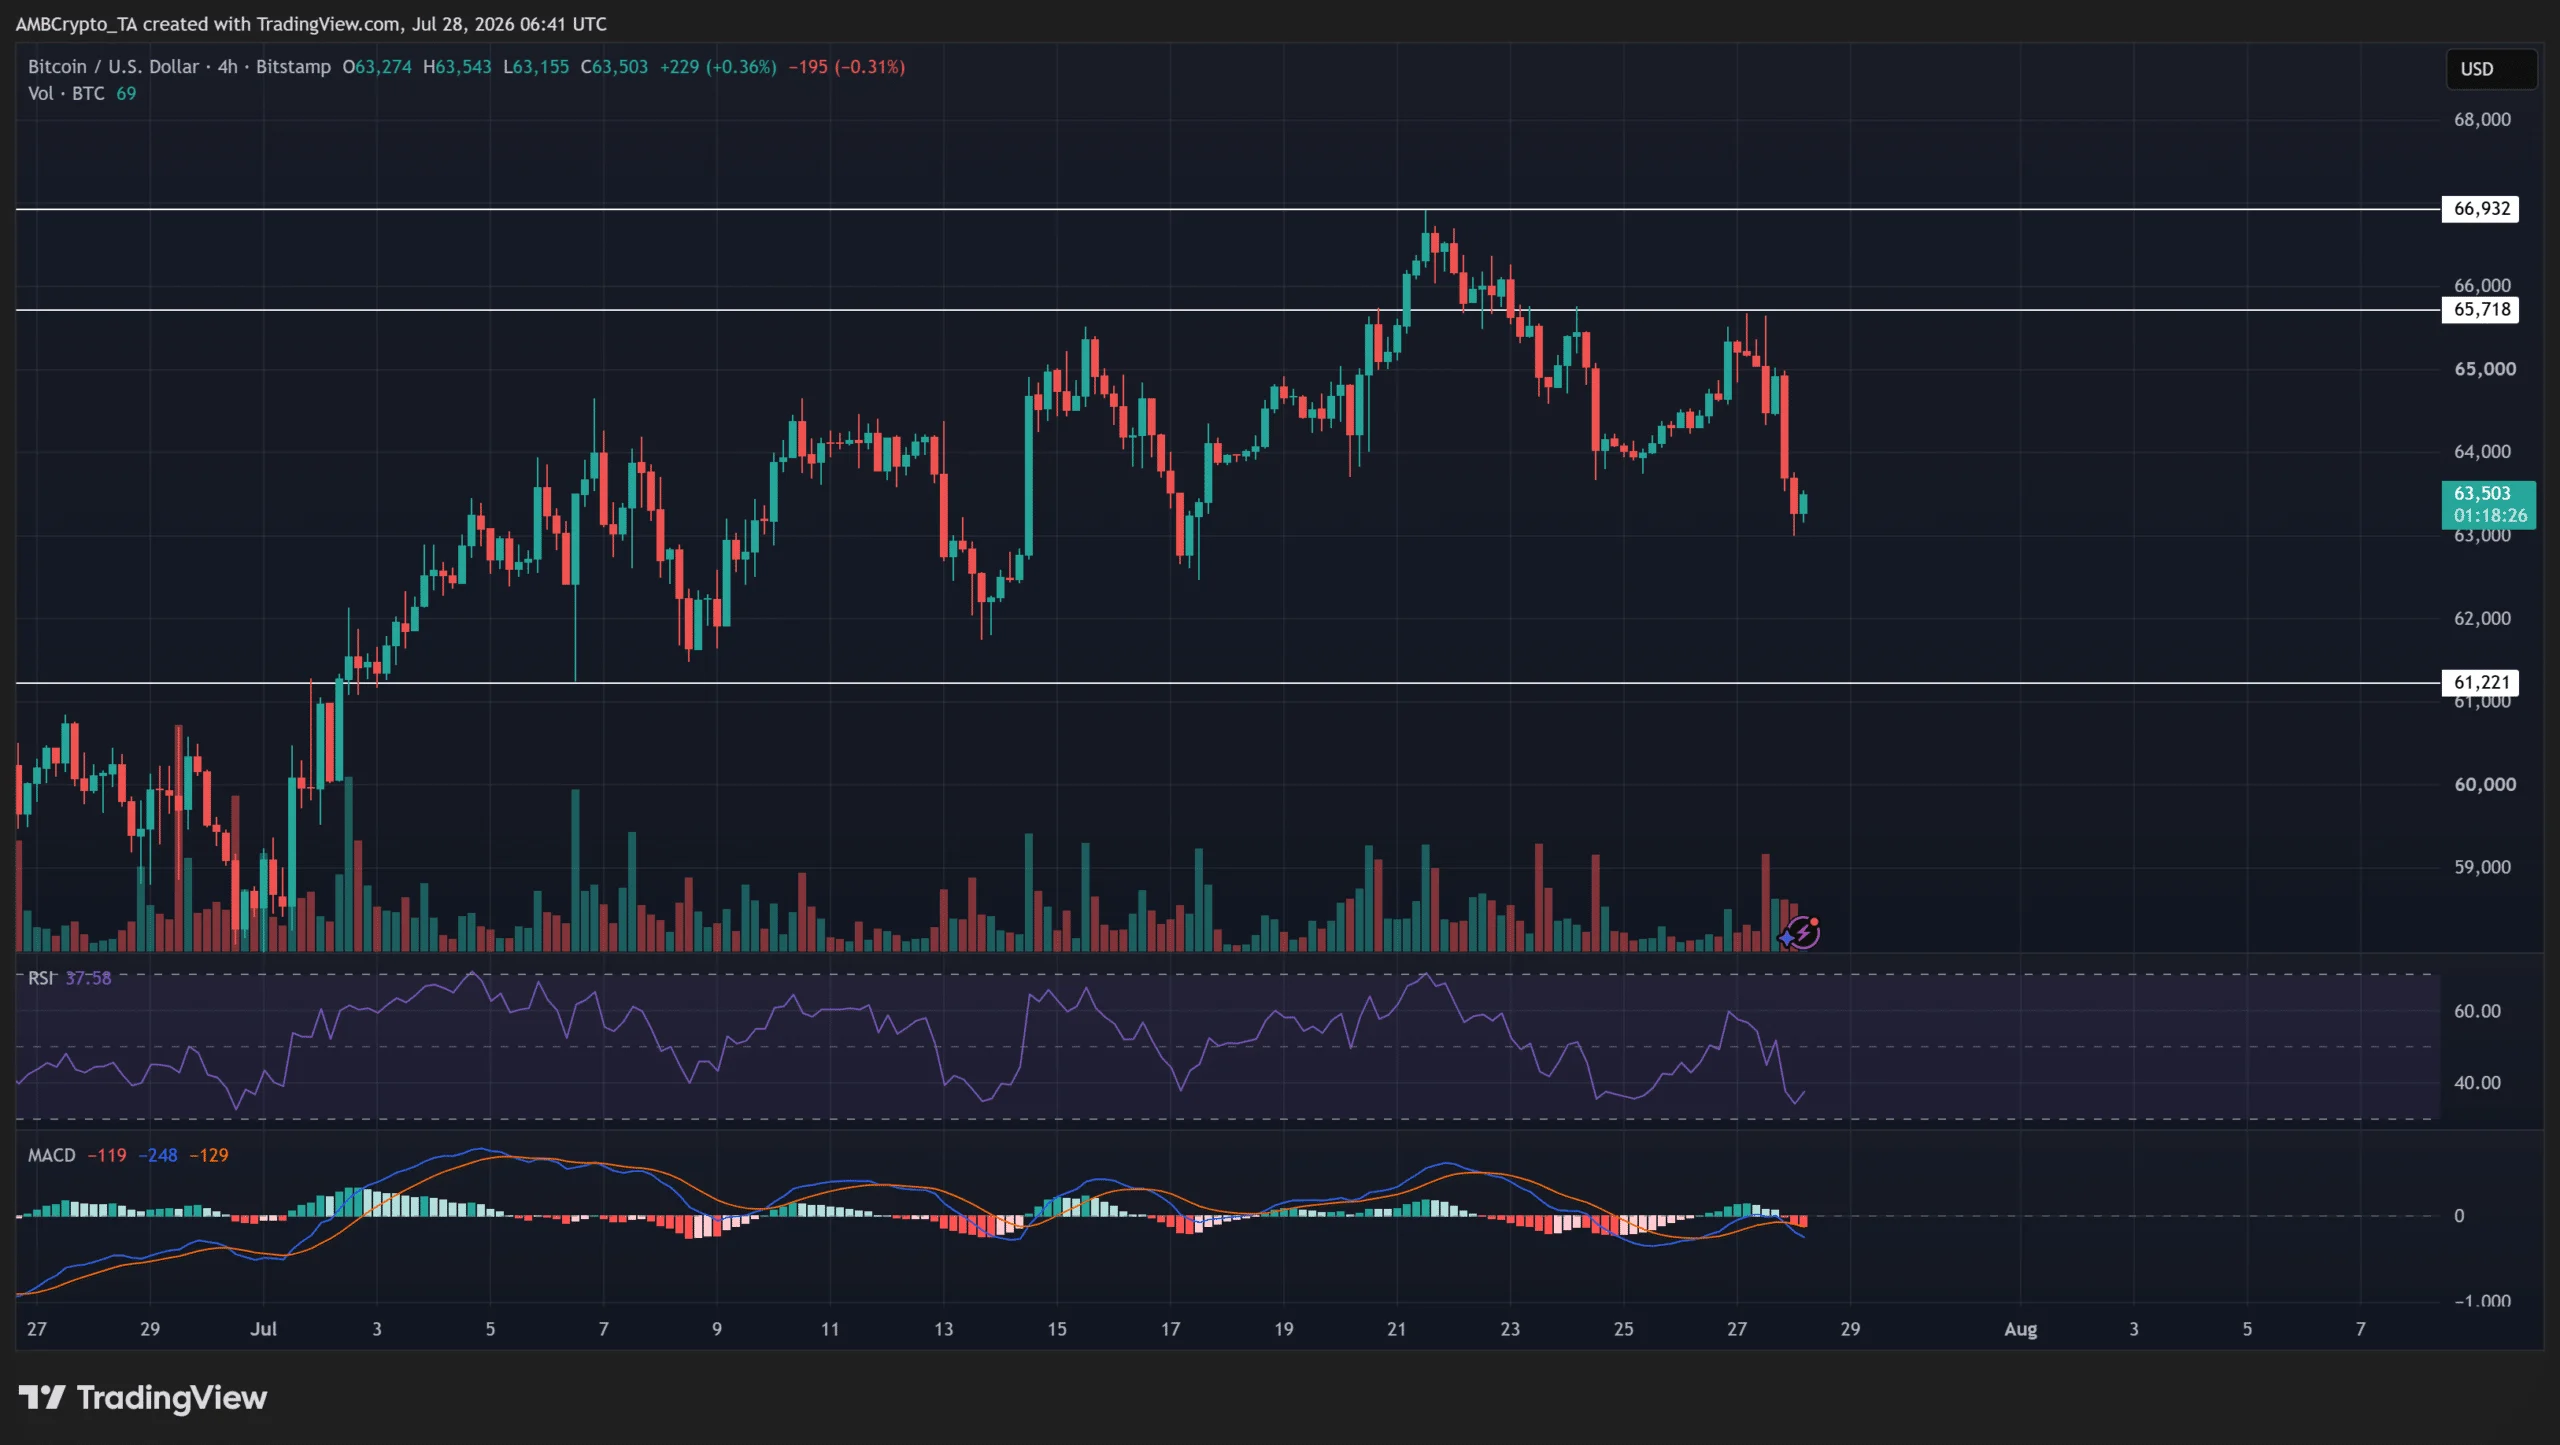The height and width of the screenshot is (1445, 2560).
Task: Click the MACD -248 value
Action: tap(158, 1155)
